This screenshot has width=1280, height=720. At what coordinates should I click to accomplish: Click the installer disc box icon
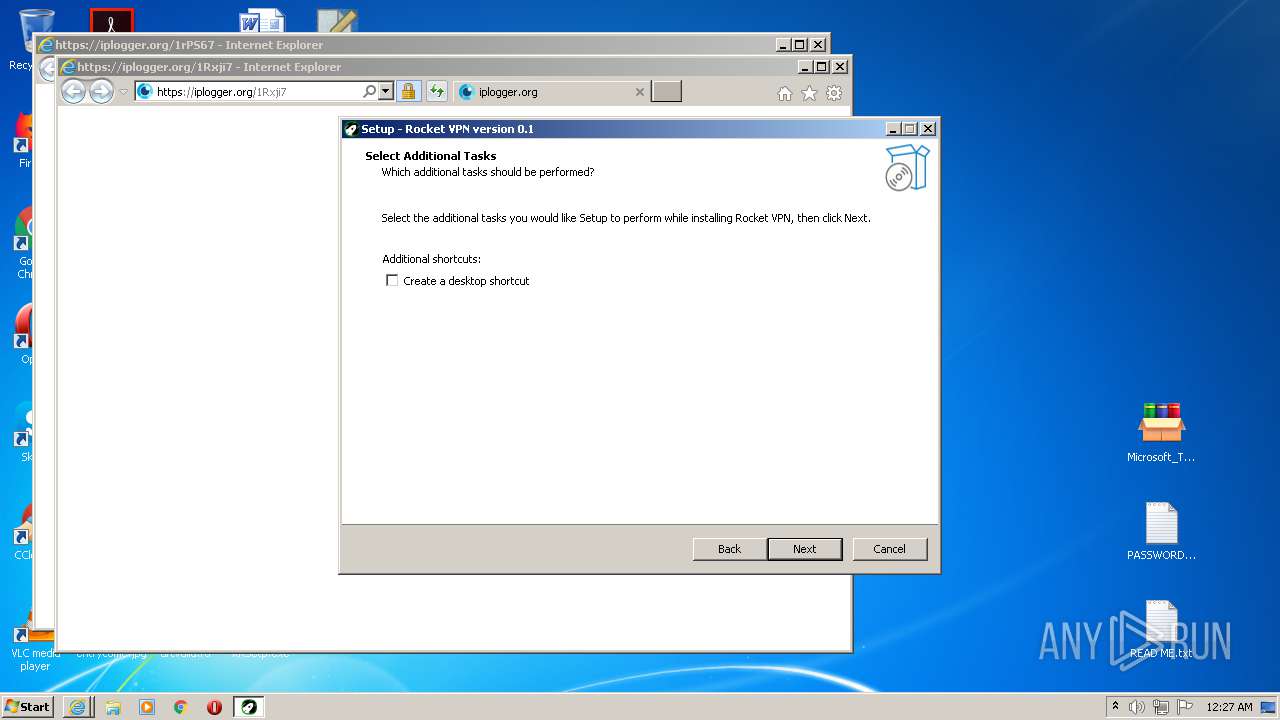point(907,168)
